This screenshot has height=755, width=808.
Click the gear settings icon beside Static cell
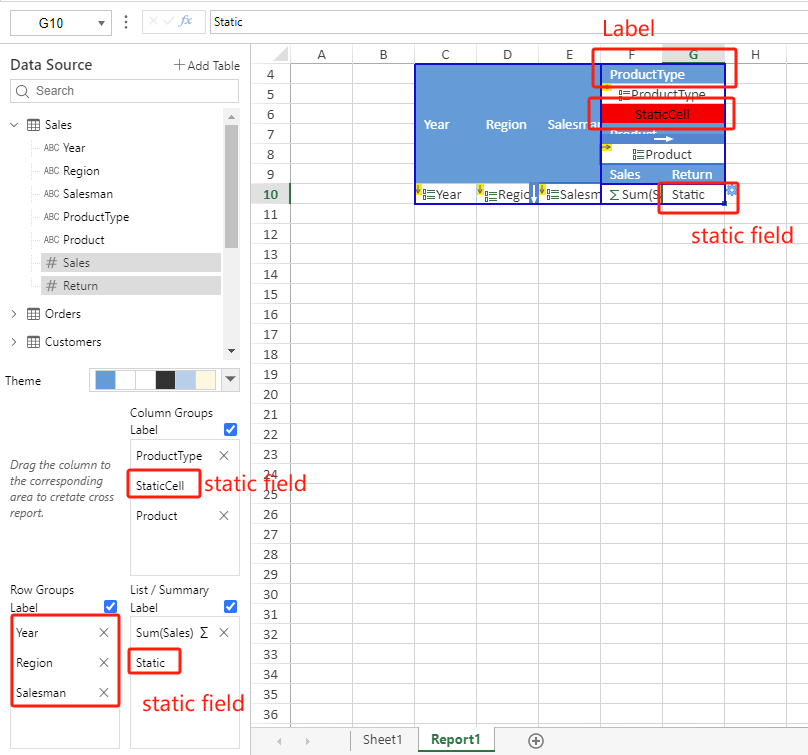pos(731,191)
